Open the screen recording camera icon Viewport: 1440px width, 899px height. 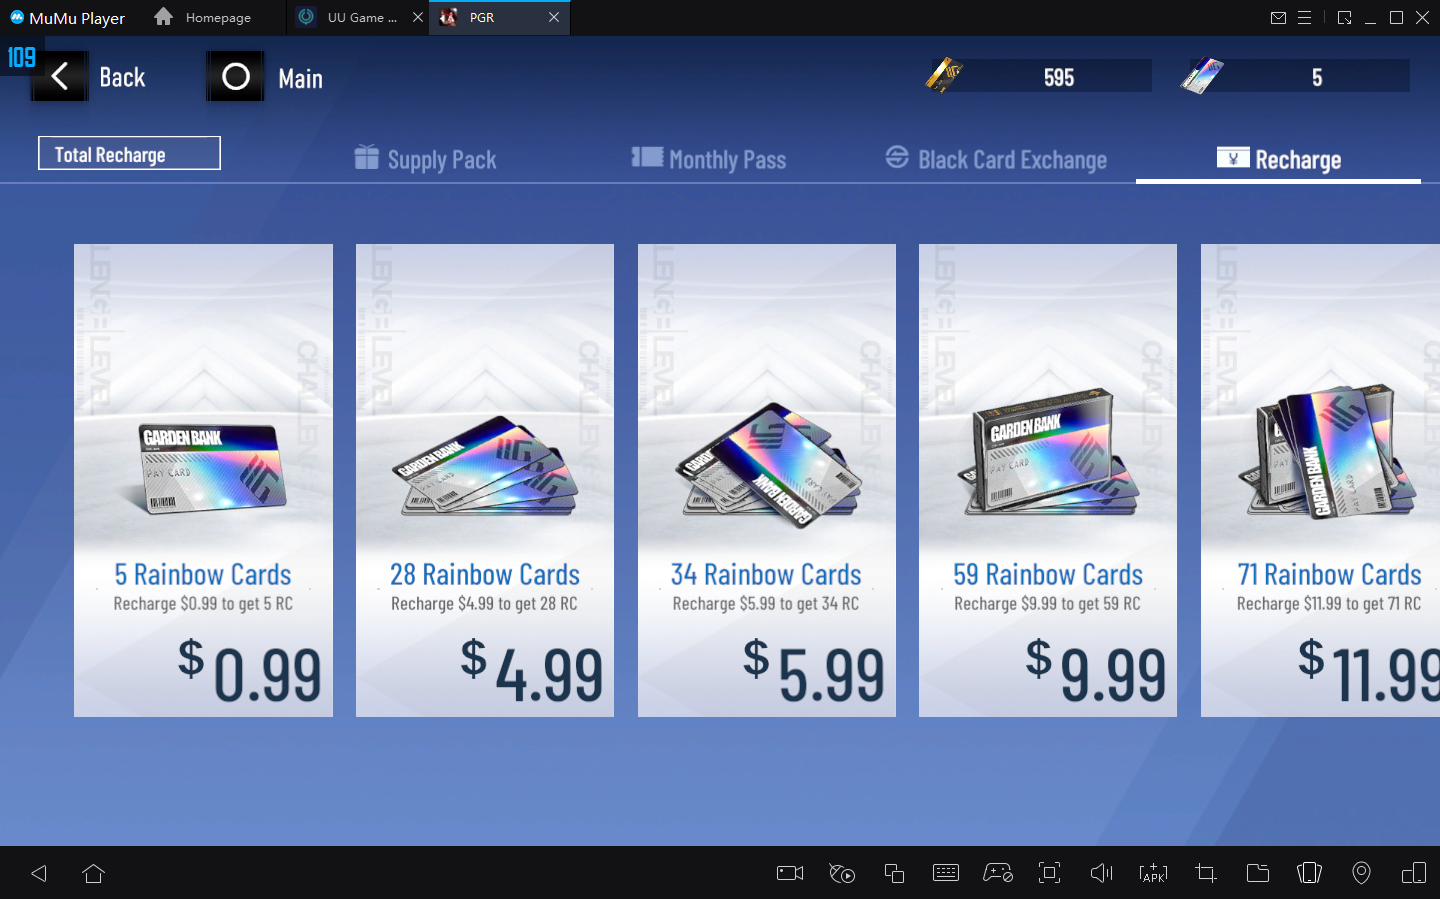click(790, 873)
